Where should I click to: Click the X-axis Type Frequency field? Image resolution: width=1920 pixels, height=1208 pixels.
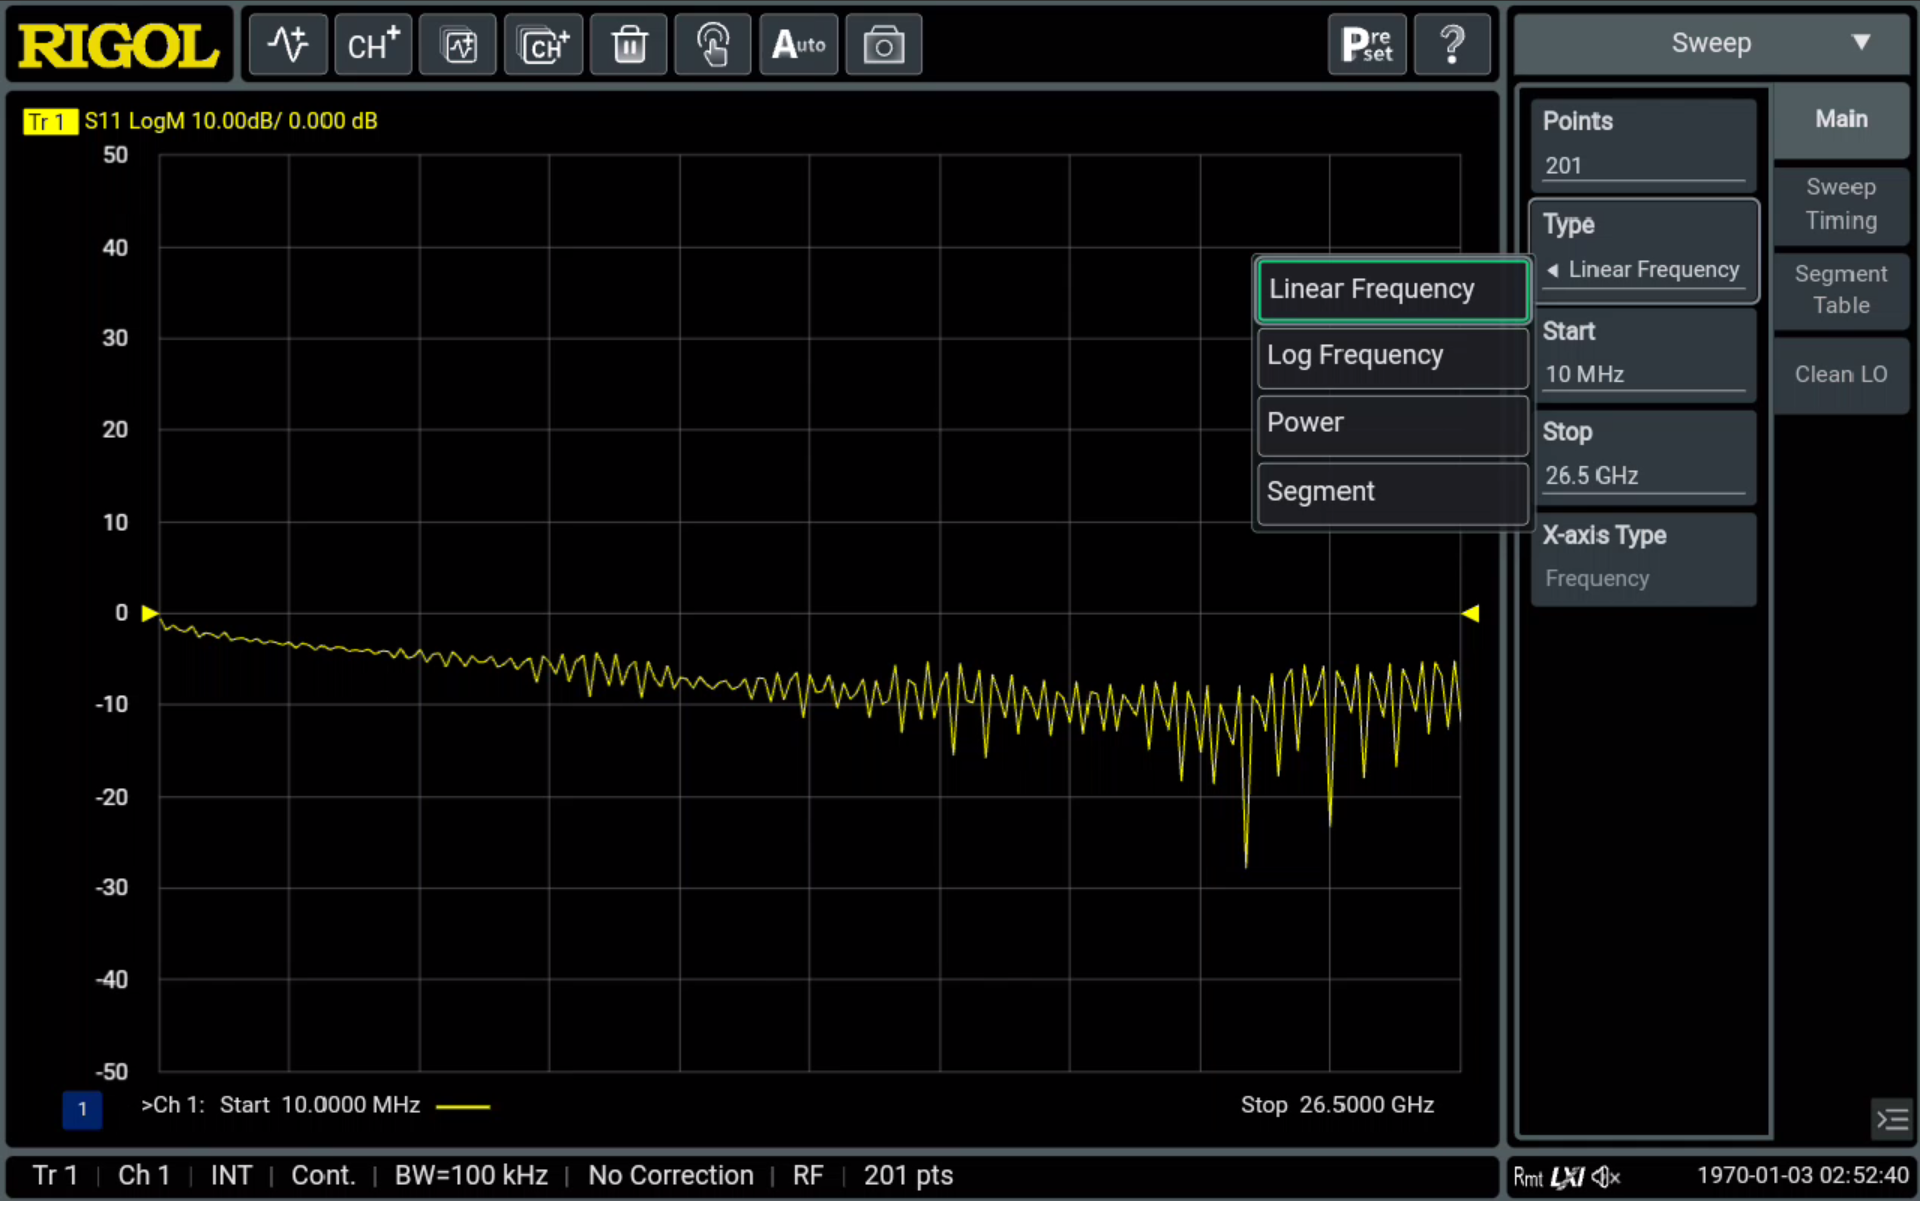(1643, 558)
